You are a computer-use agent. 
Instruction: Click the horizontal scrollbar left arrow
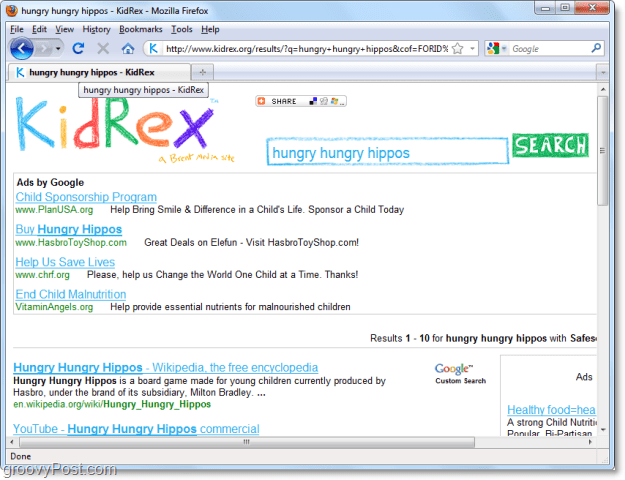click(x=12, y=442)
